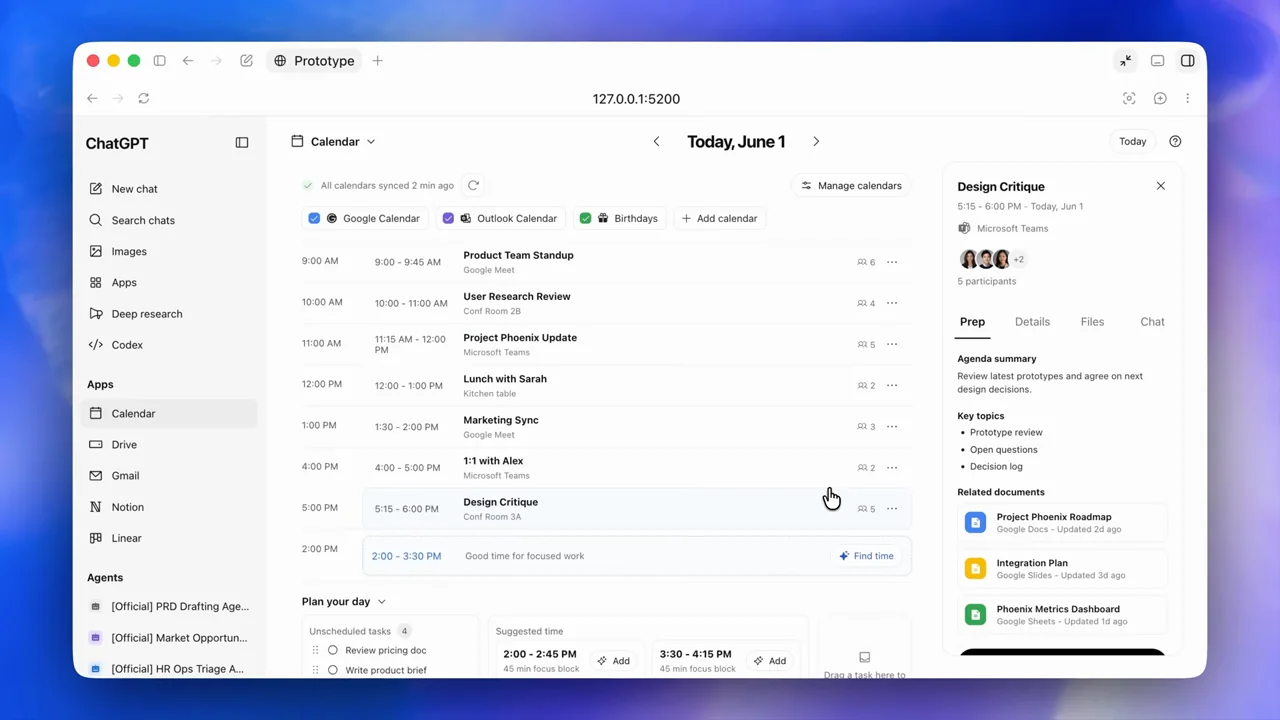
Task: Close the Design Critique details panel
Action: (x=1161, y=186)
